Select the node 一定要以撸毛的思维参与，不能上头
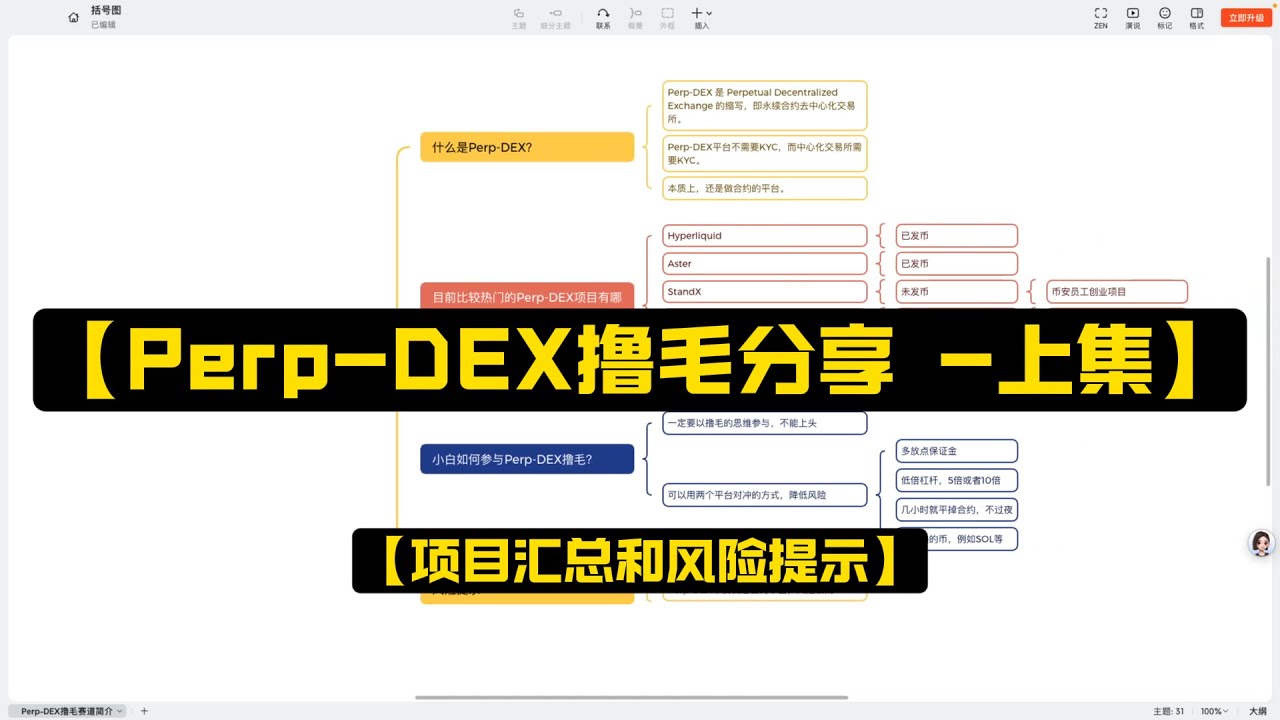This screenshot has height=720, width=1280. pos(765,423)
